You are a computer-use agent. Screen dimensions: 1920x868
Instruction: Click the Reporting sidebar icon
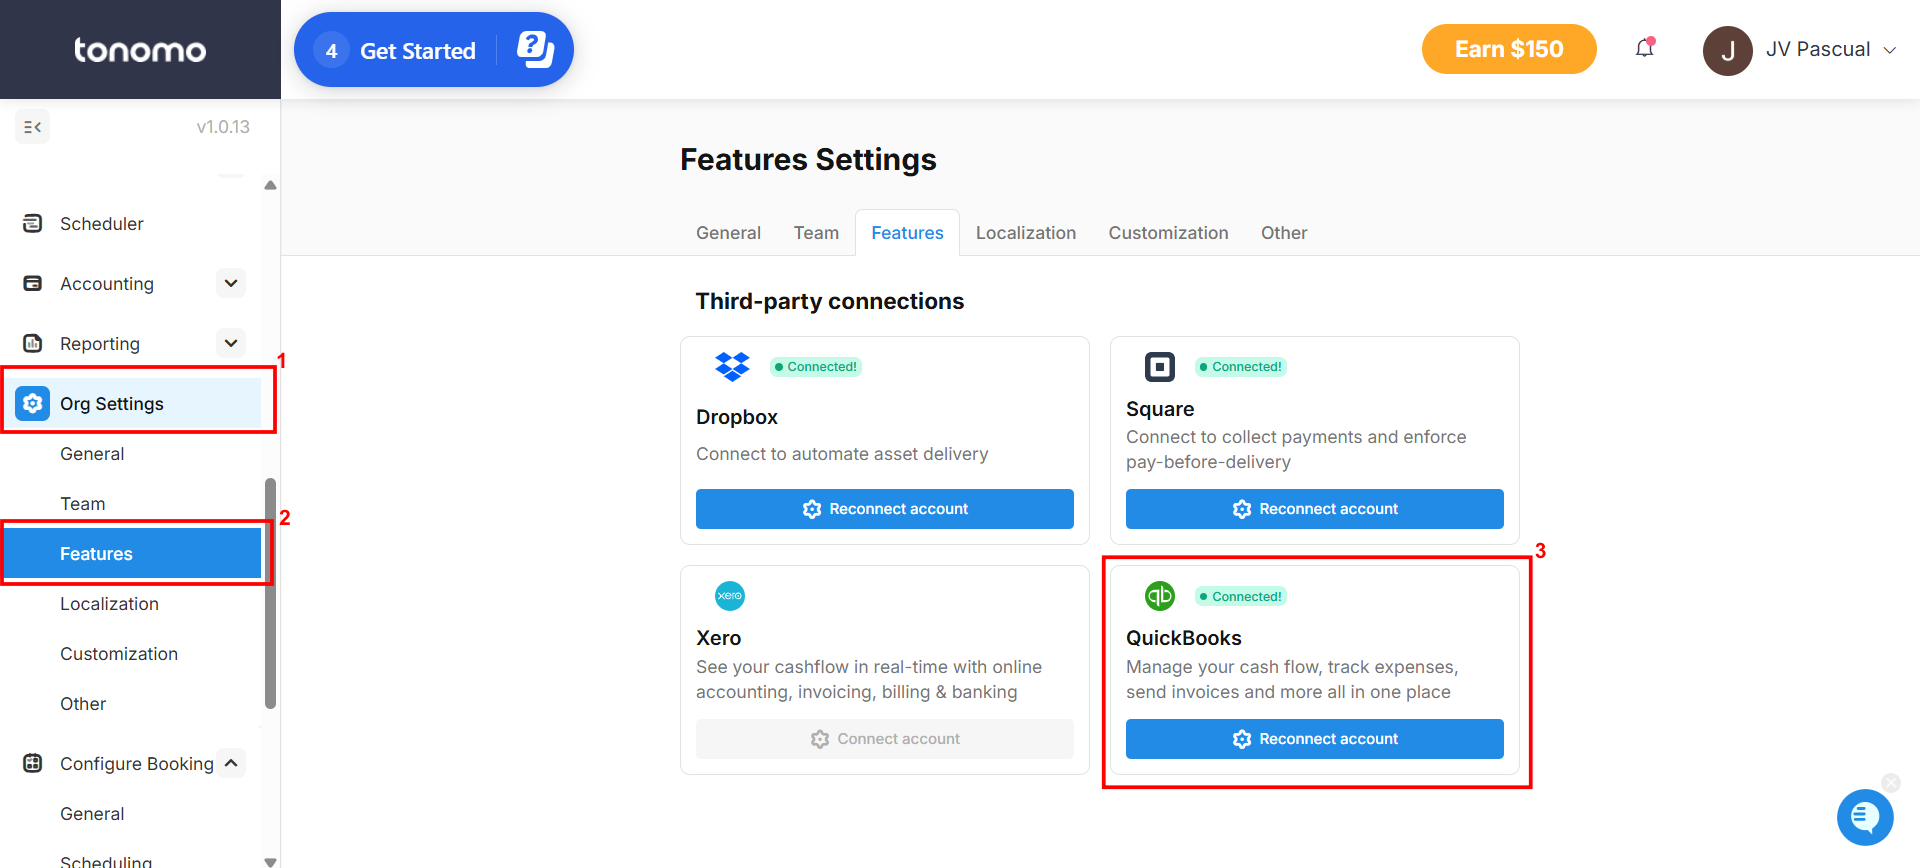tap(33, 343)
